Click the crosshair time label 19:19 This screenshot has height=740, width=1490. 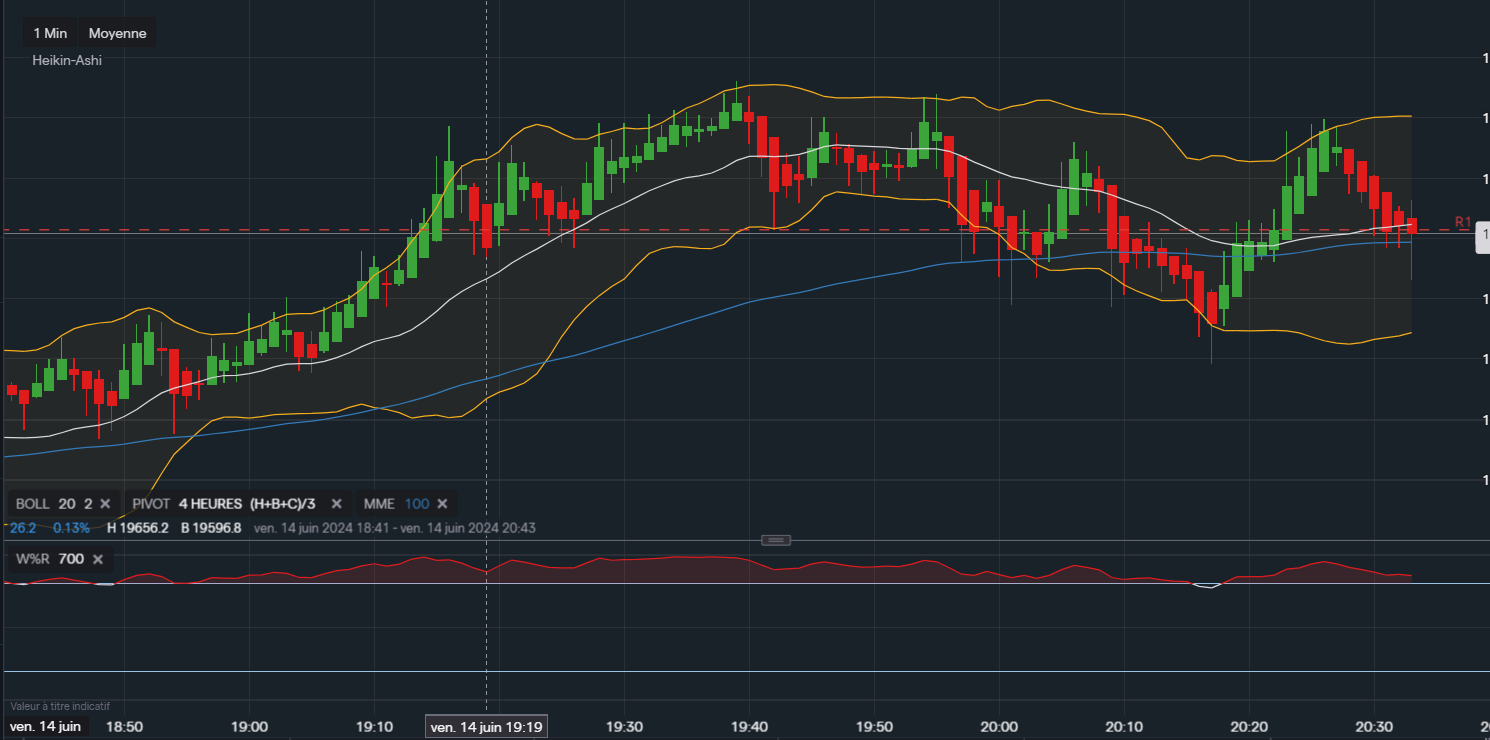[x=487, y=727]
